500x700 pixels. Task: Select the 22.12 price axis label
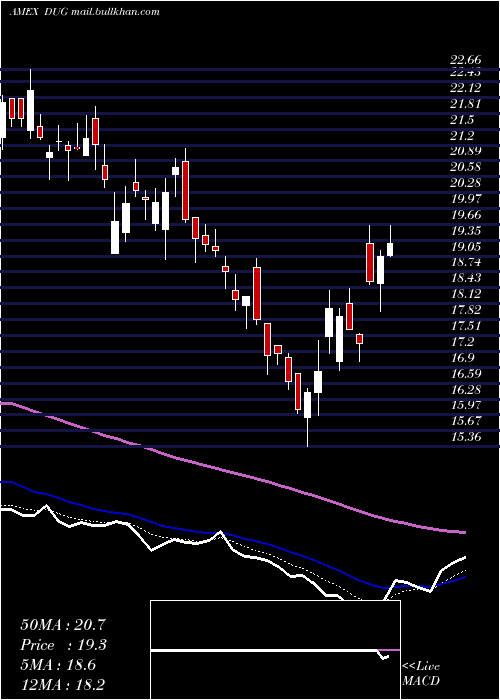point(465,88)
